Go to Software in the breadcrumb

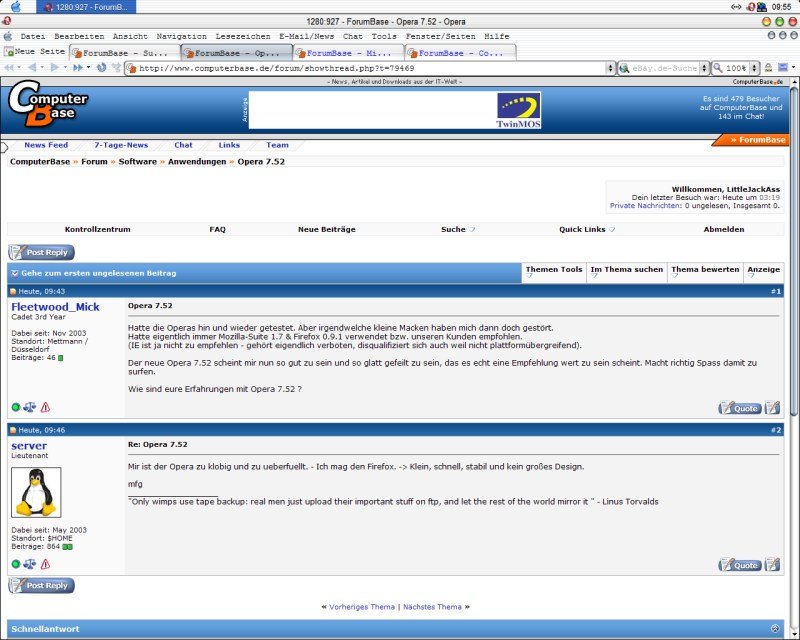[137, 161]
